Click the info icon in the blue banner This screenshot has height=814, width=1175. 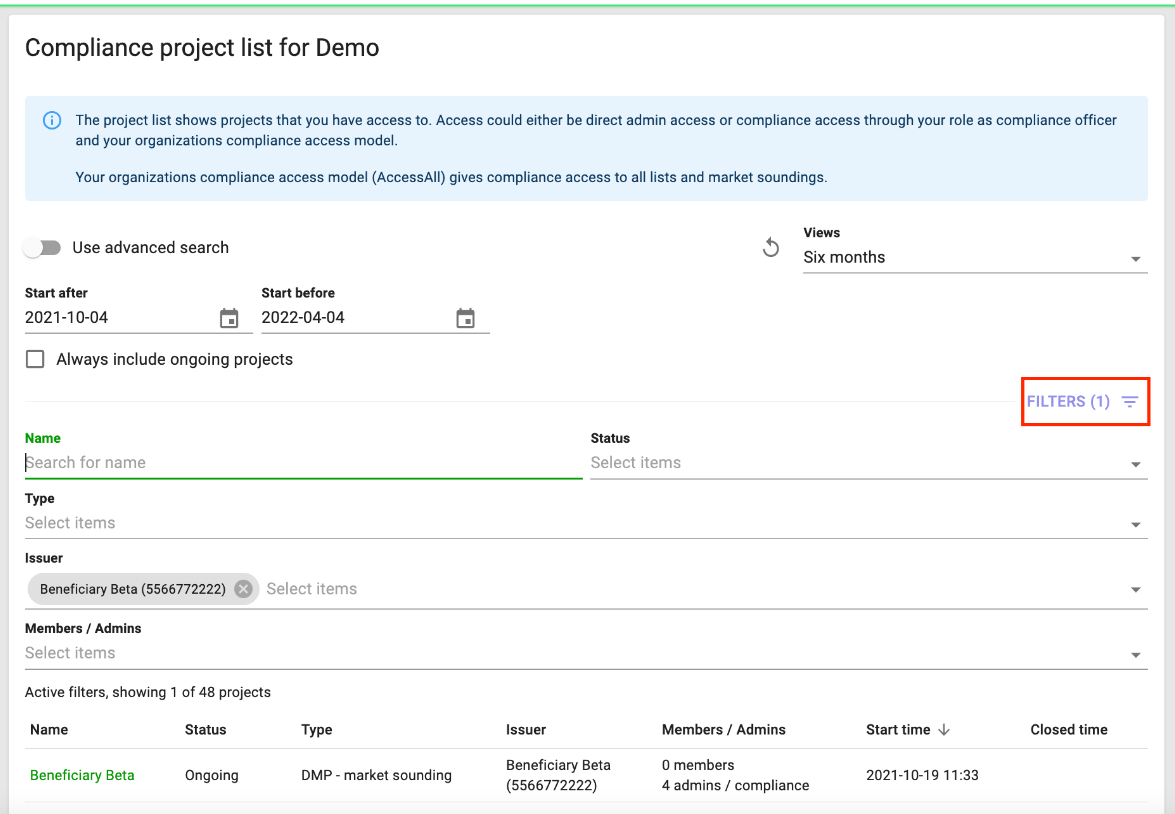tap(52, 120)
